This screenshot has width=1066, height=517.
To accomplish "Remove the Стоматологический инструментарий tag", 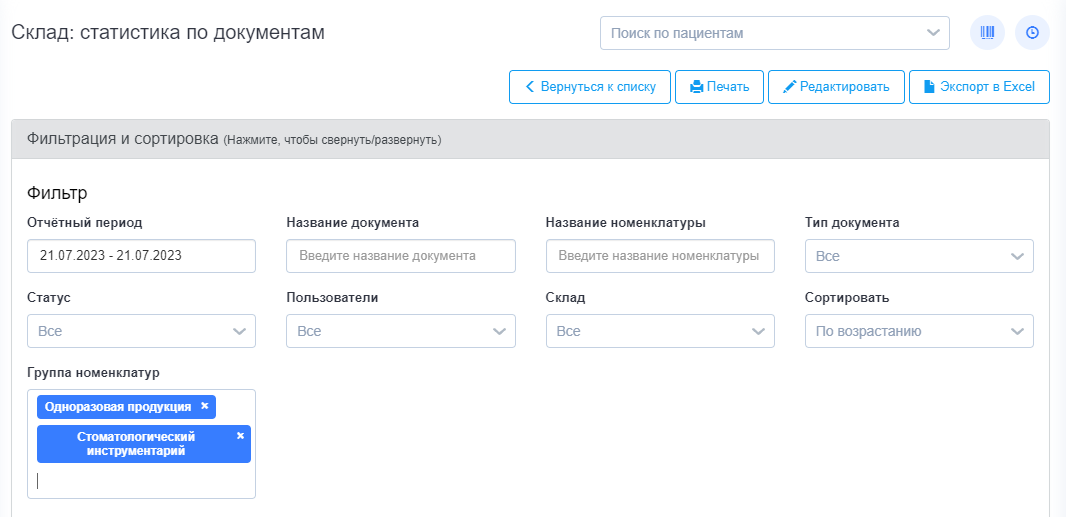I will 240,436.
